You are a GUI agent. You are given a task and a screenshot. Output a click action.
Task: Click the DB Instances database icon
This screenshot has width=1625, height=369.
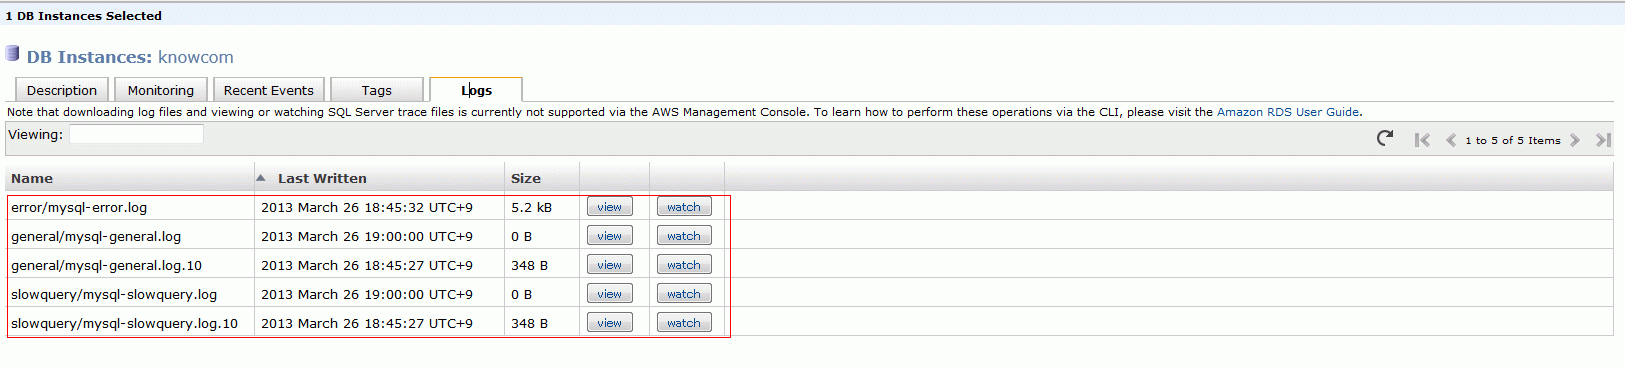12,54
